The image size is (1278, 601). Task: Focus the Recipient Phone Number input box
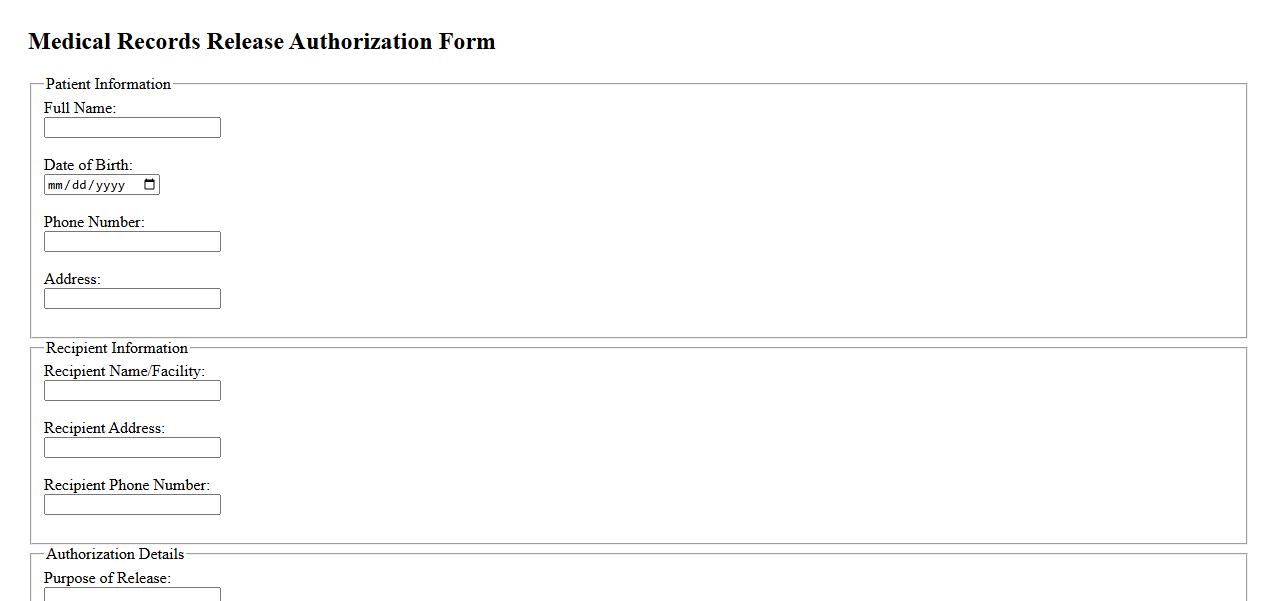(132, 505)
